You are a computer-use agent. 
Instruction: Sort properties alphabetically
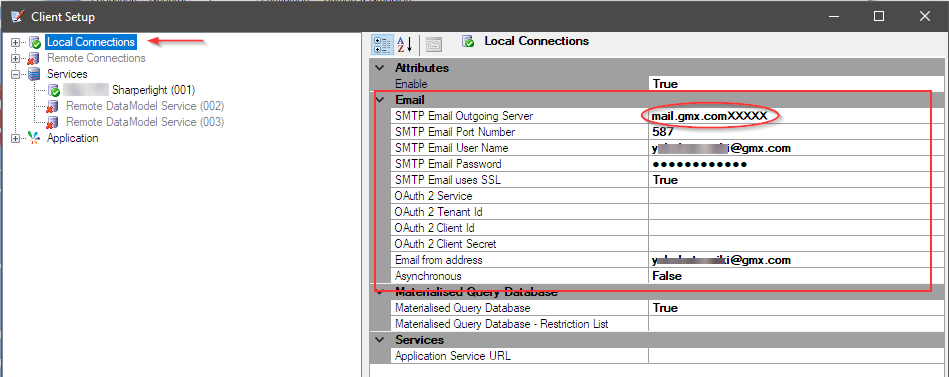tap(404, 44)
